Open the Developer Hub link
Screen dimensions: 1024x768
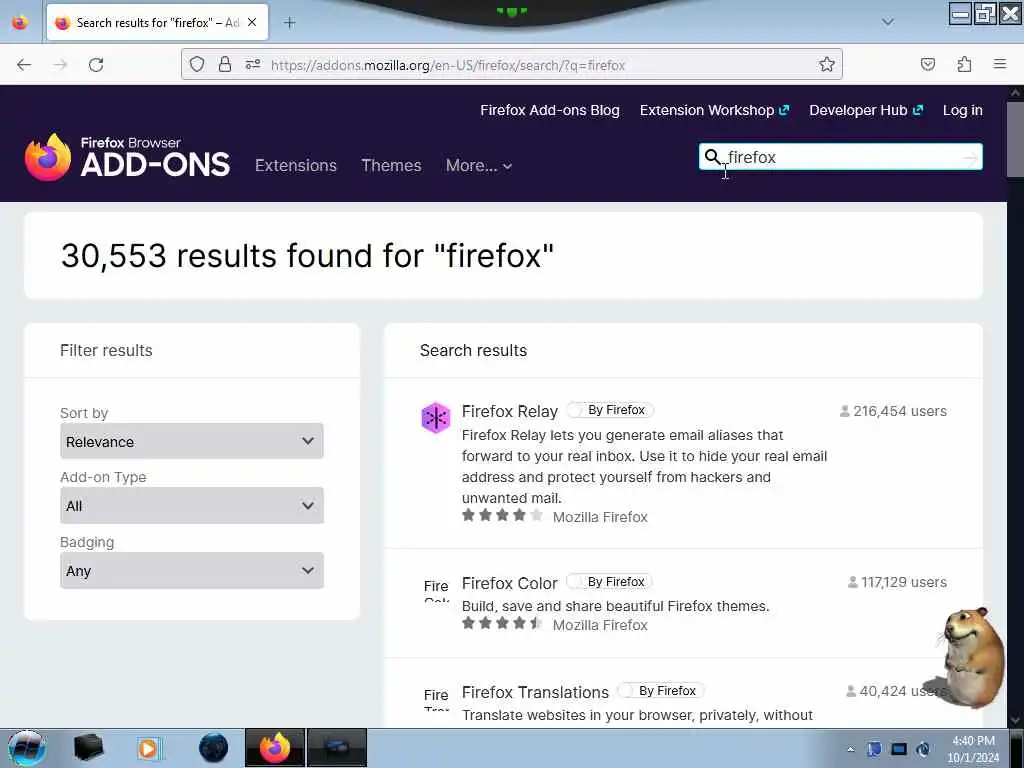[866, 110]
